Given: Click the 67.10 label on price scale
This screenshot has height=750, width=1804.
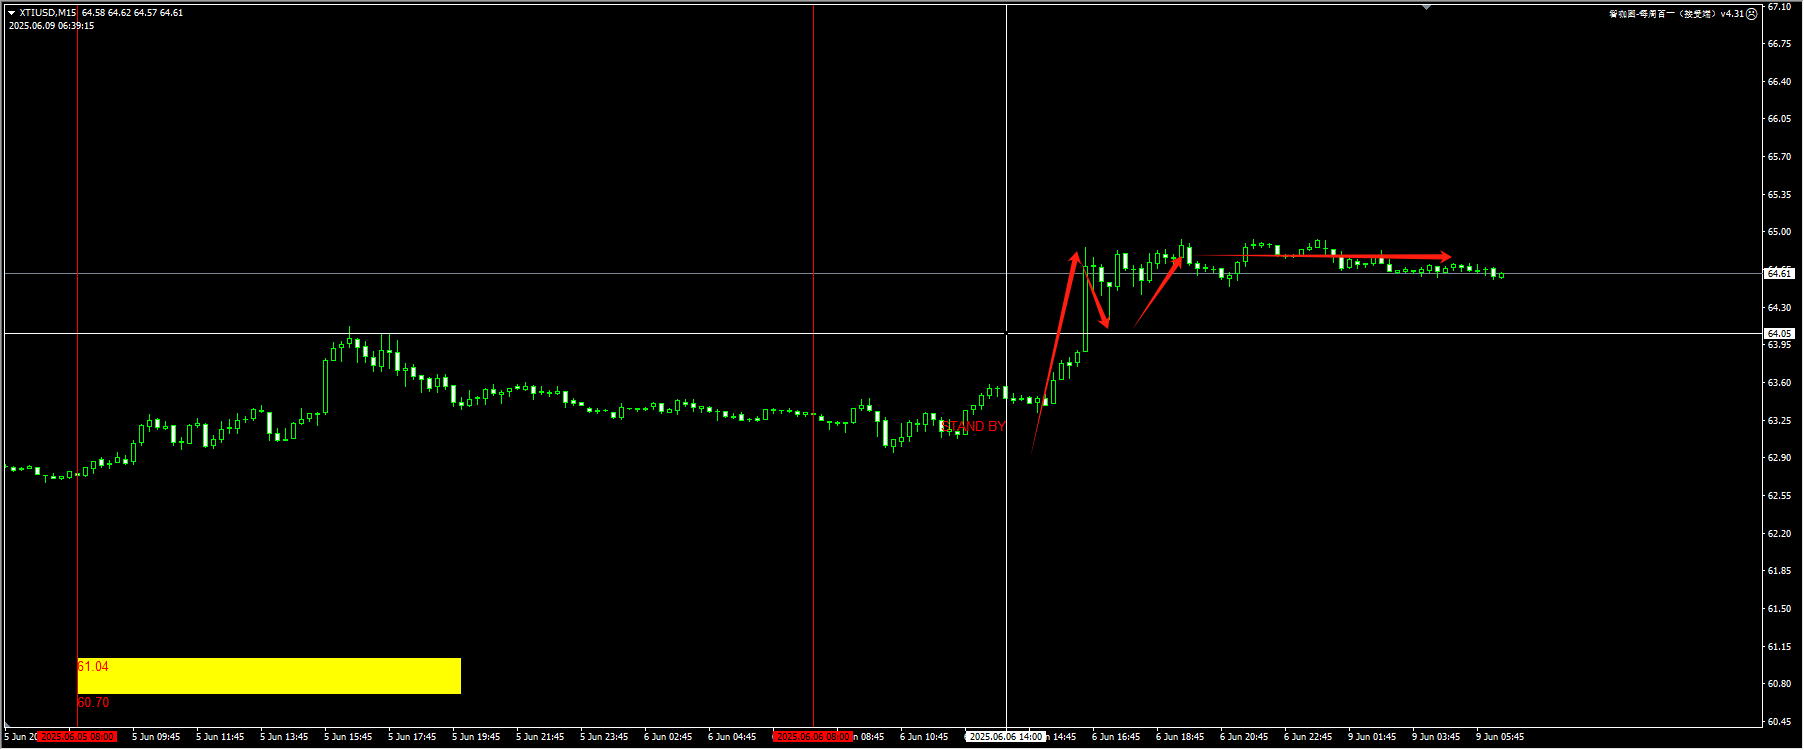Looking at the screenshot, I should pos(1779,7).
